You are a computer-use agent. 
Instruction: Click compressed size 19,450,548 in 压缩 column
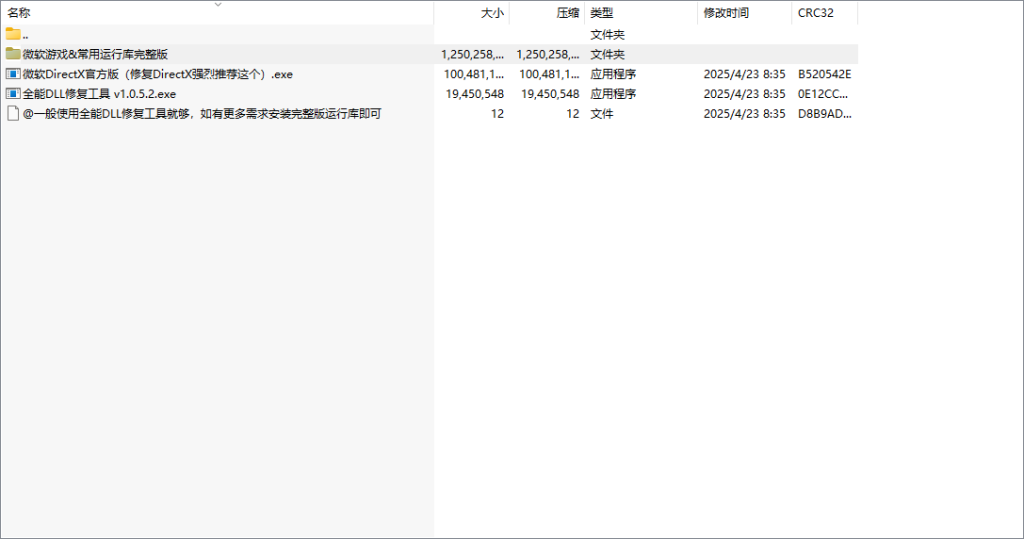click(x=550, y=94)
